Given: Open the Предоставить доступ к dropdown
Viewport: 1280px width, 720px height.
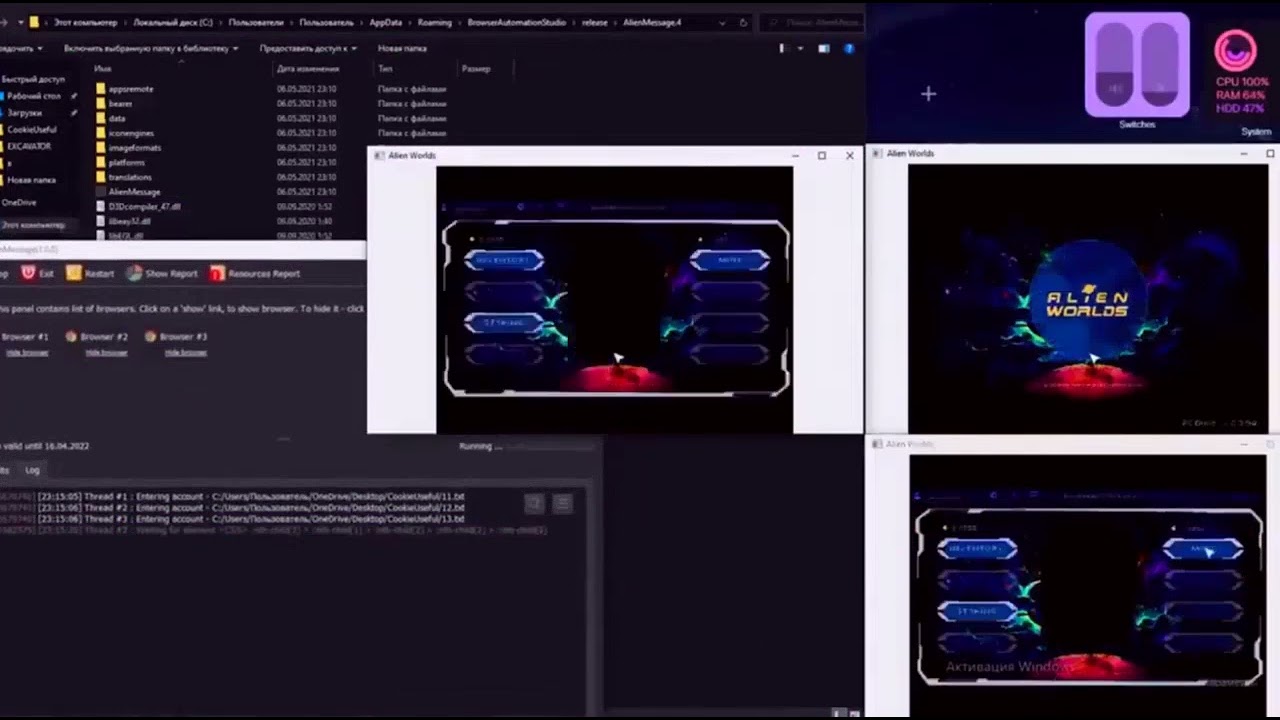Looking at the screenshot, I should (x=308, y=48).
